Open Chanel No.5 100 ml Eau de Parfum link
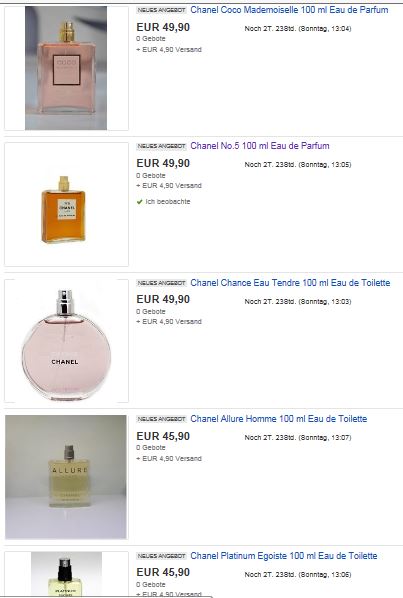Image resolution: width=403 pixels, height=598 pixels. tap(260, 146)
